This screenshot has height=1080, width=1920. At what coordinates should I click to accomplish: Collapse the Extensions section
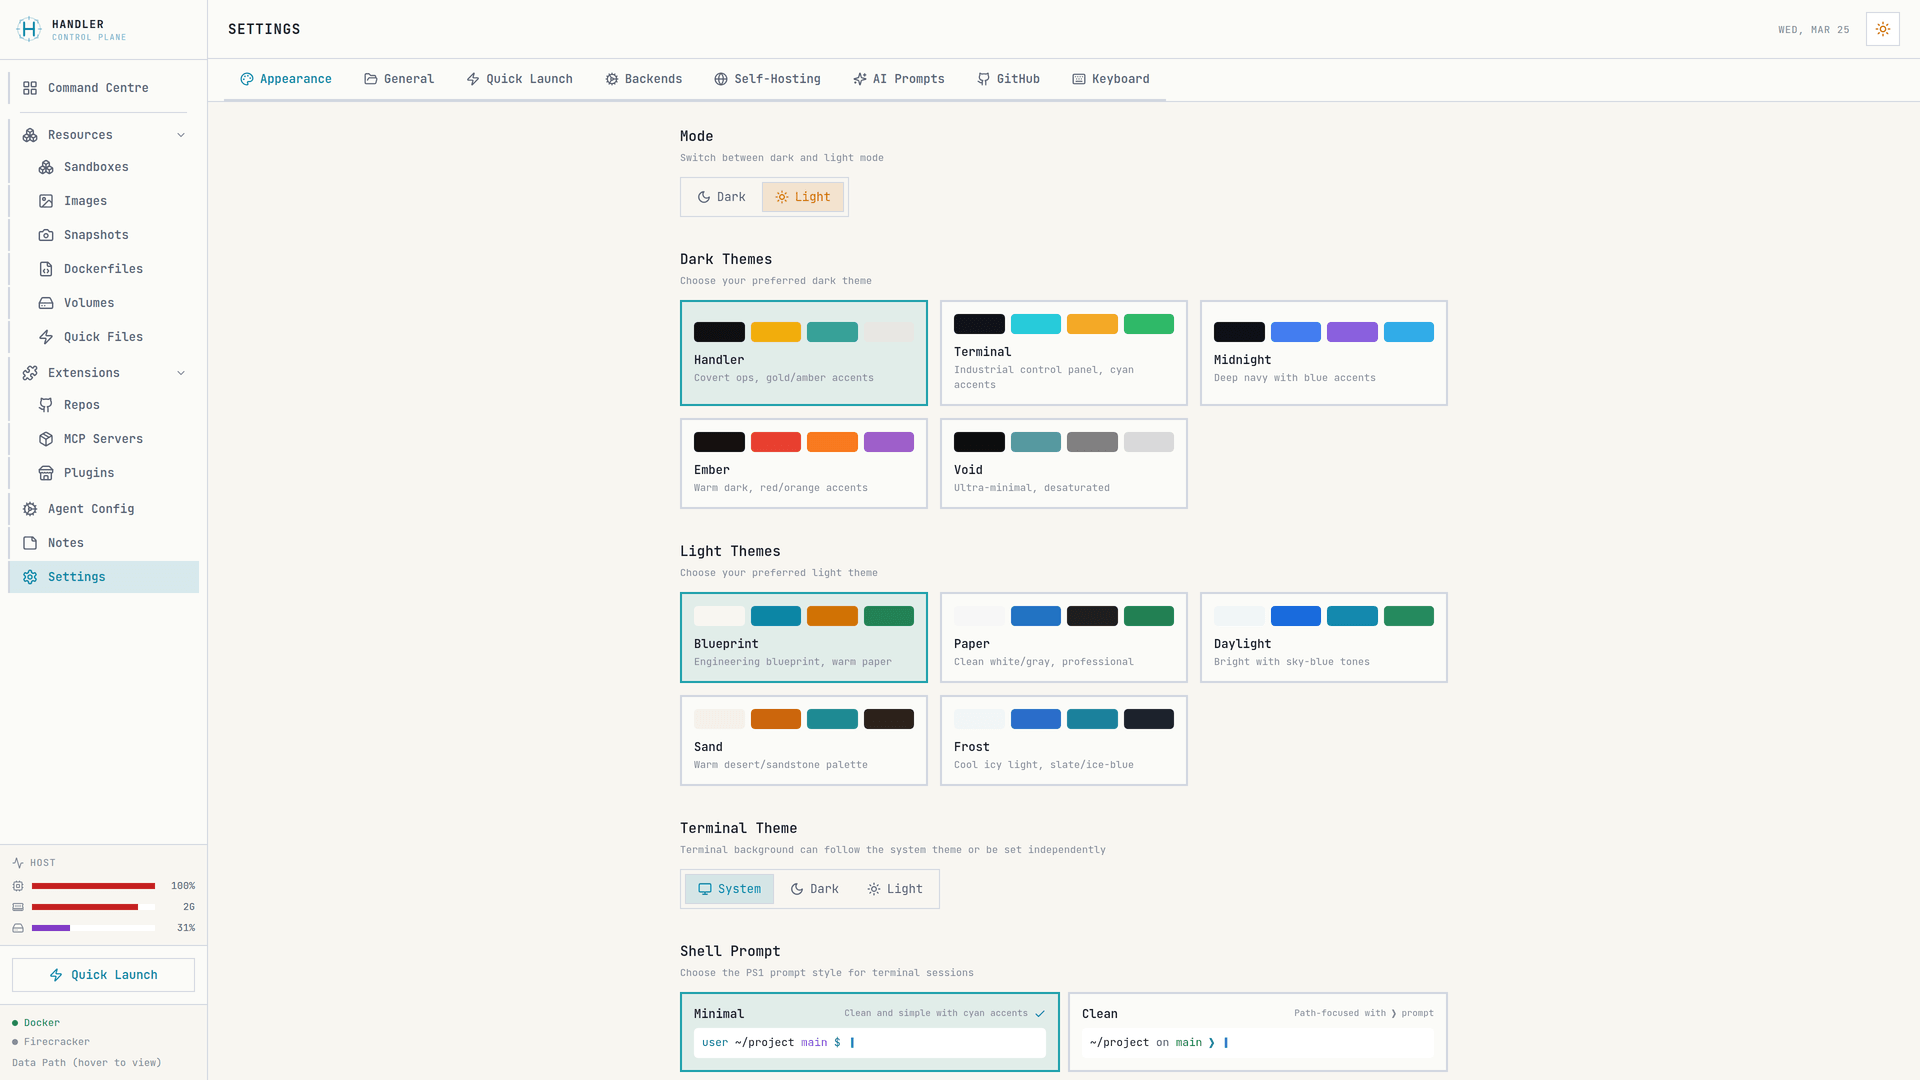[181, 373]
